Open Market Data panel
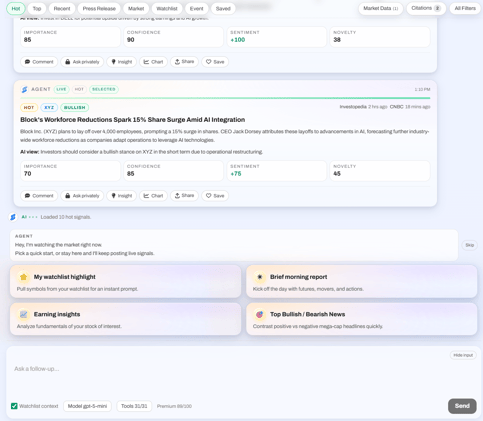 point(381,8)
